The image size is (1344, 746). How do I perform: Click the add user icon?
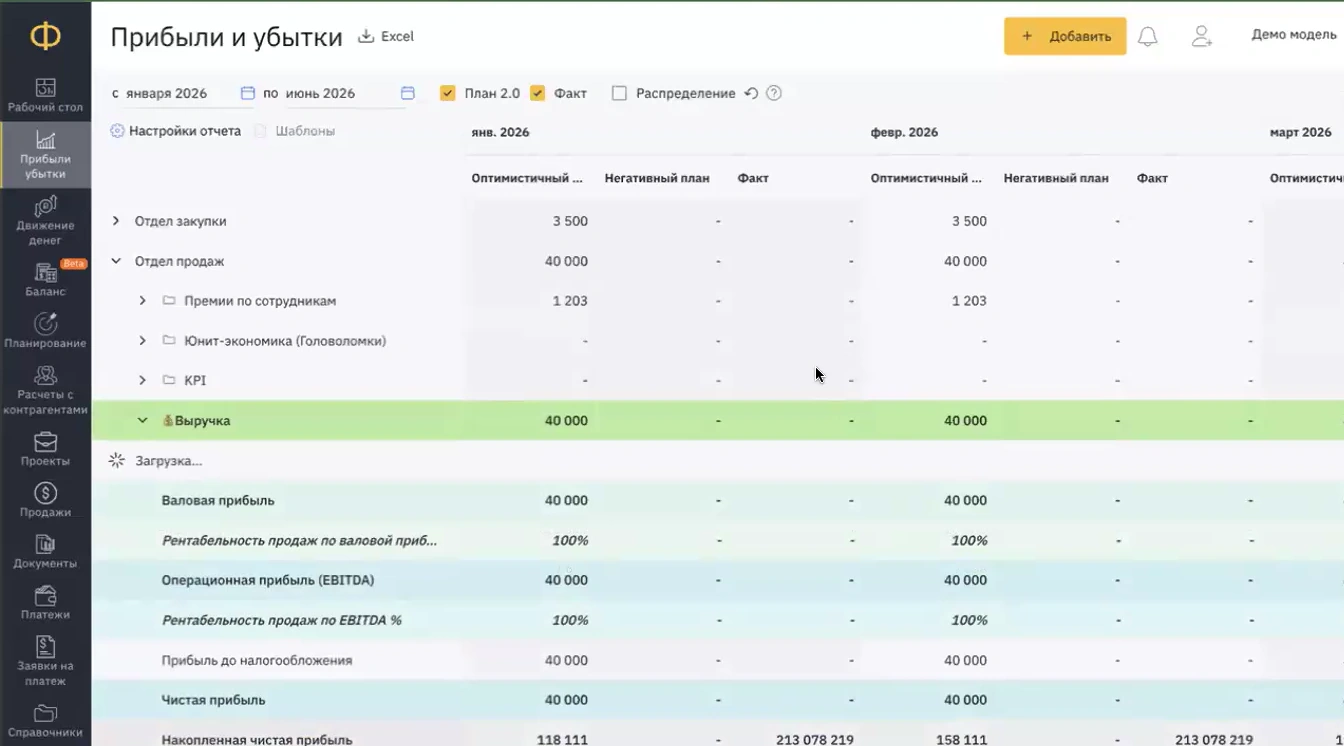point(1202,37)
